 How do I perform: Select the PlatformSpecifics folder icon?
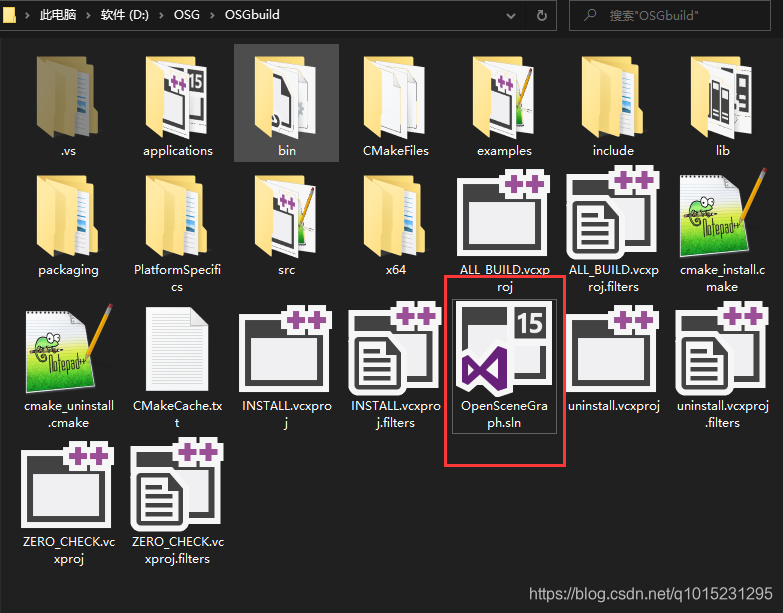pos(177,216)
